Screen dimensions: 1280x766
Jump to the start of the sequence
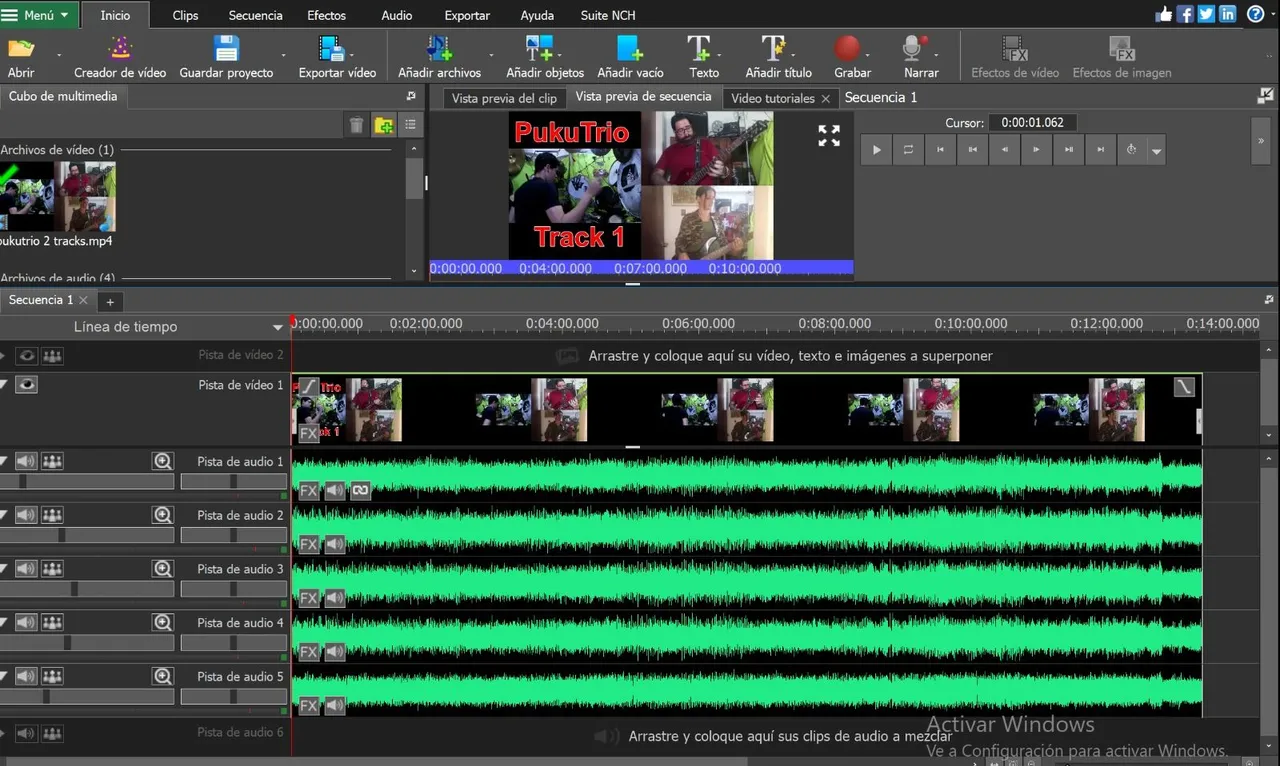tap(940, 150)
